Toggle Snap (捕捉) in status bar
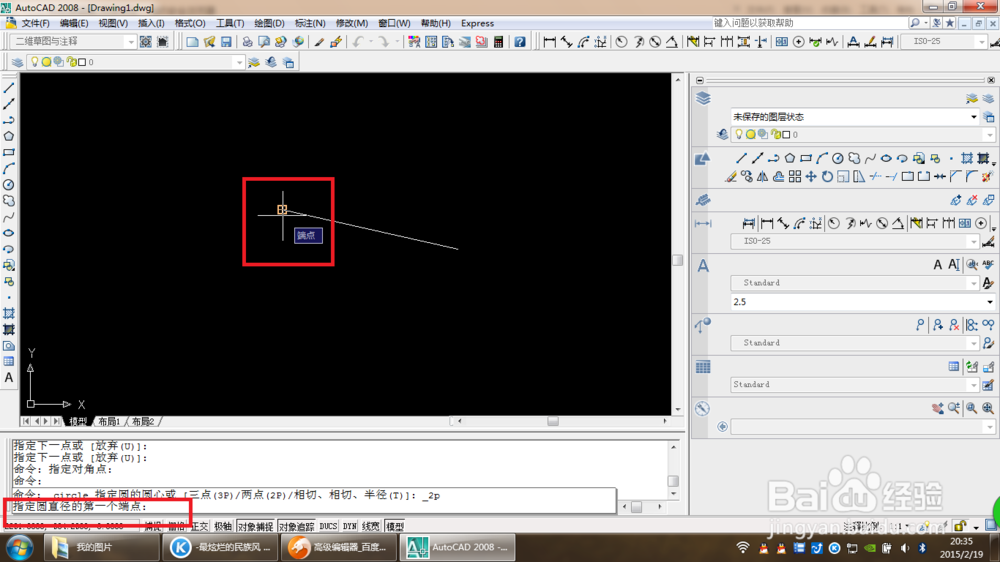 pyautogui.click(x=153, y=526)
